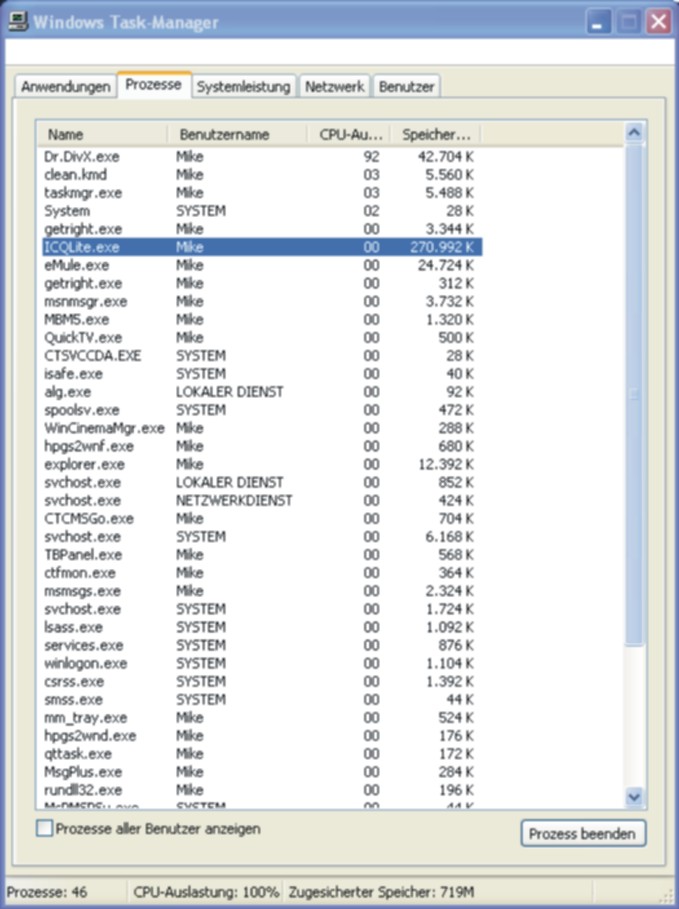This screenshot has width=679, height=909.
Task: Open the Benutzer tab
Action: [406, 86]
